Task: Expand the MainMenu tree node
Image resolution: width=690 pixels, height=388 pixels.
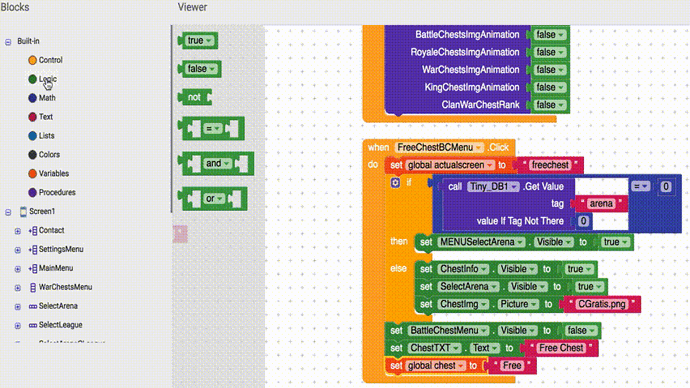Action: click(x=18, y=269)
